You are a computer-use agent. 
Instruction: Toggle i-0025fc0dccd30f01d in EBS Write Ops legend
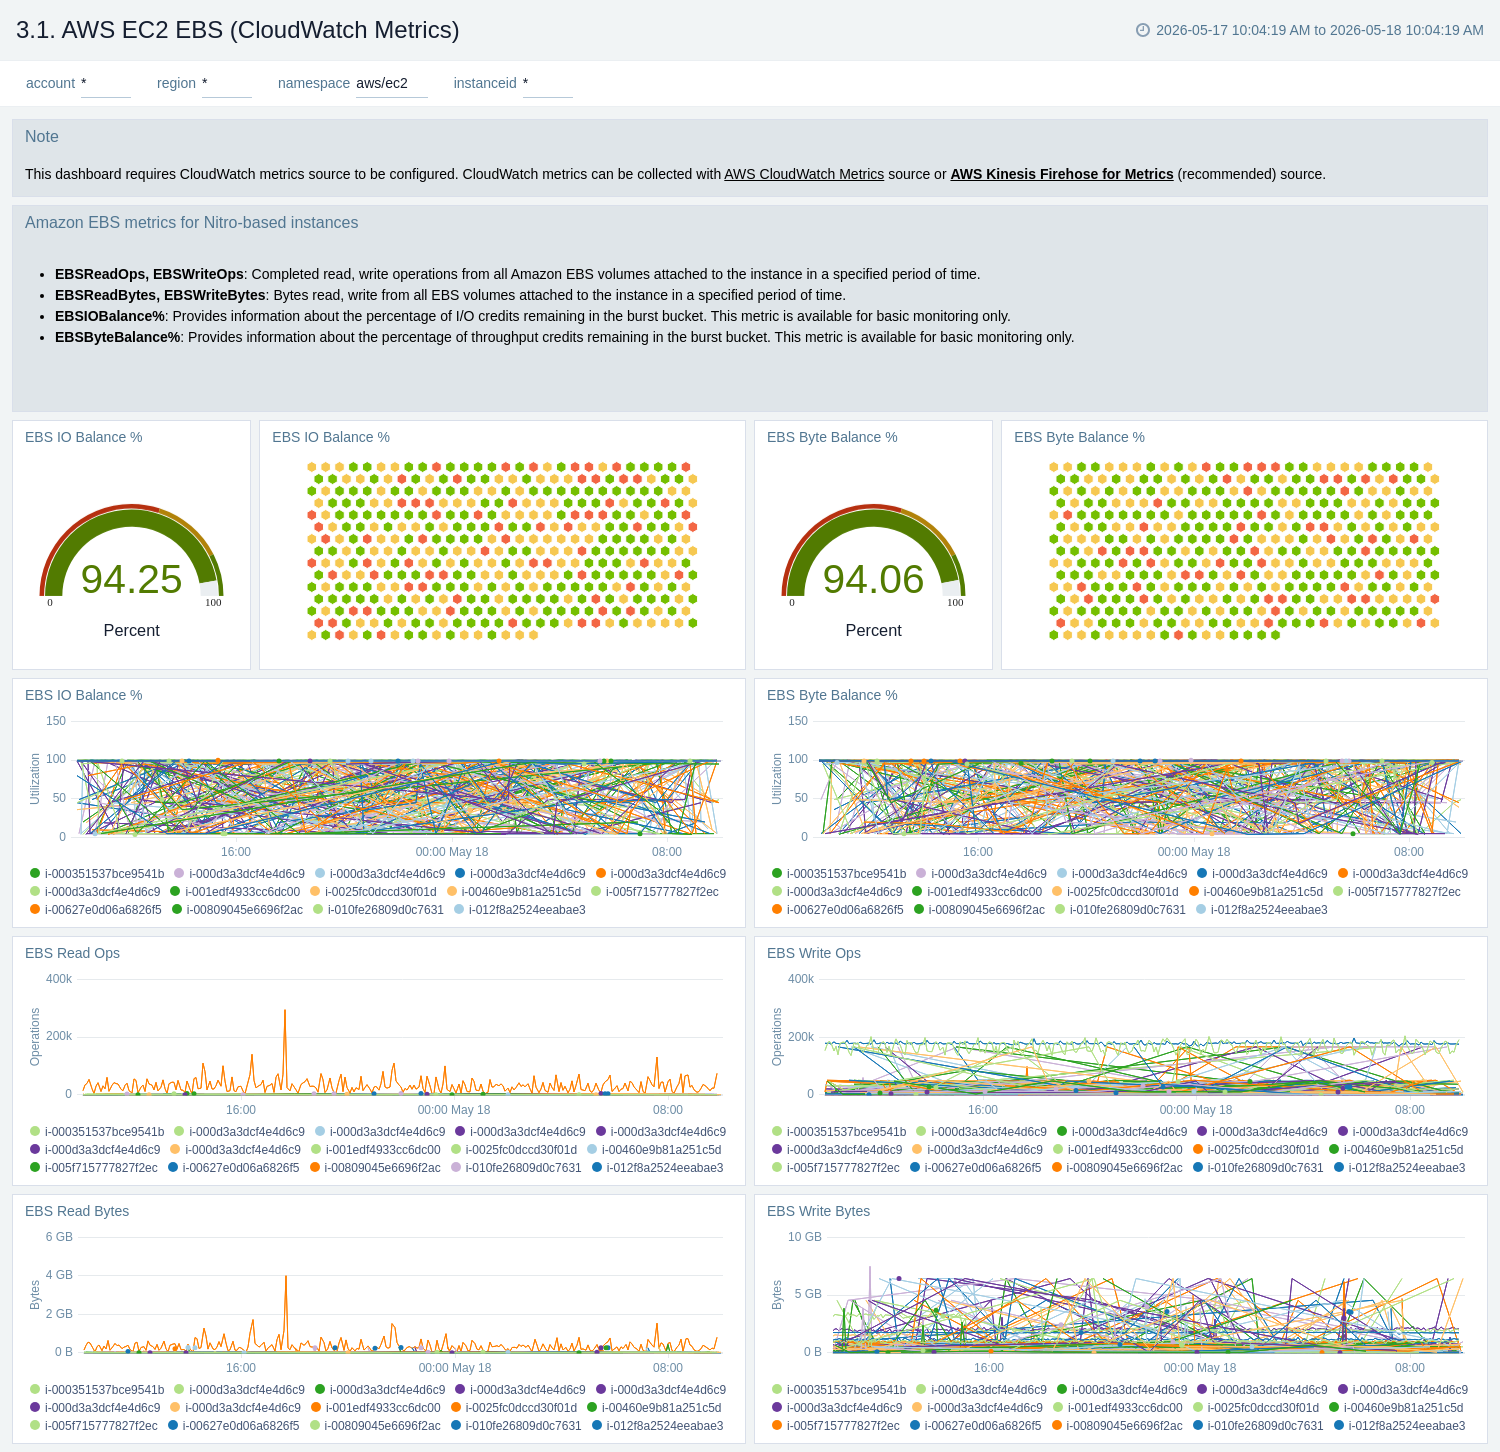[x=1256, y=1150]
